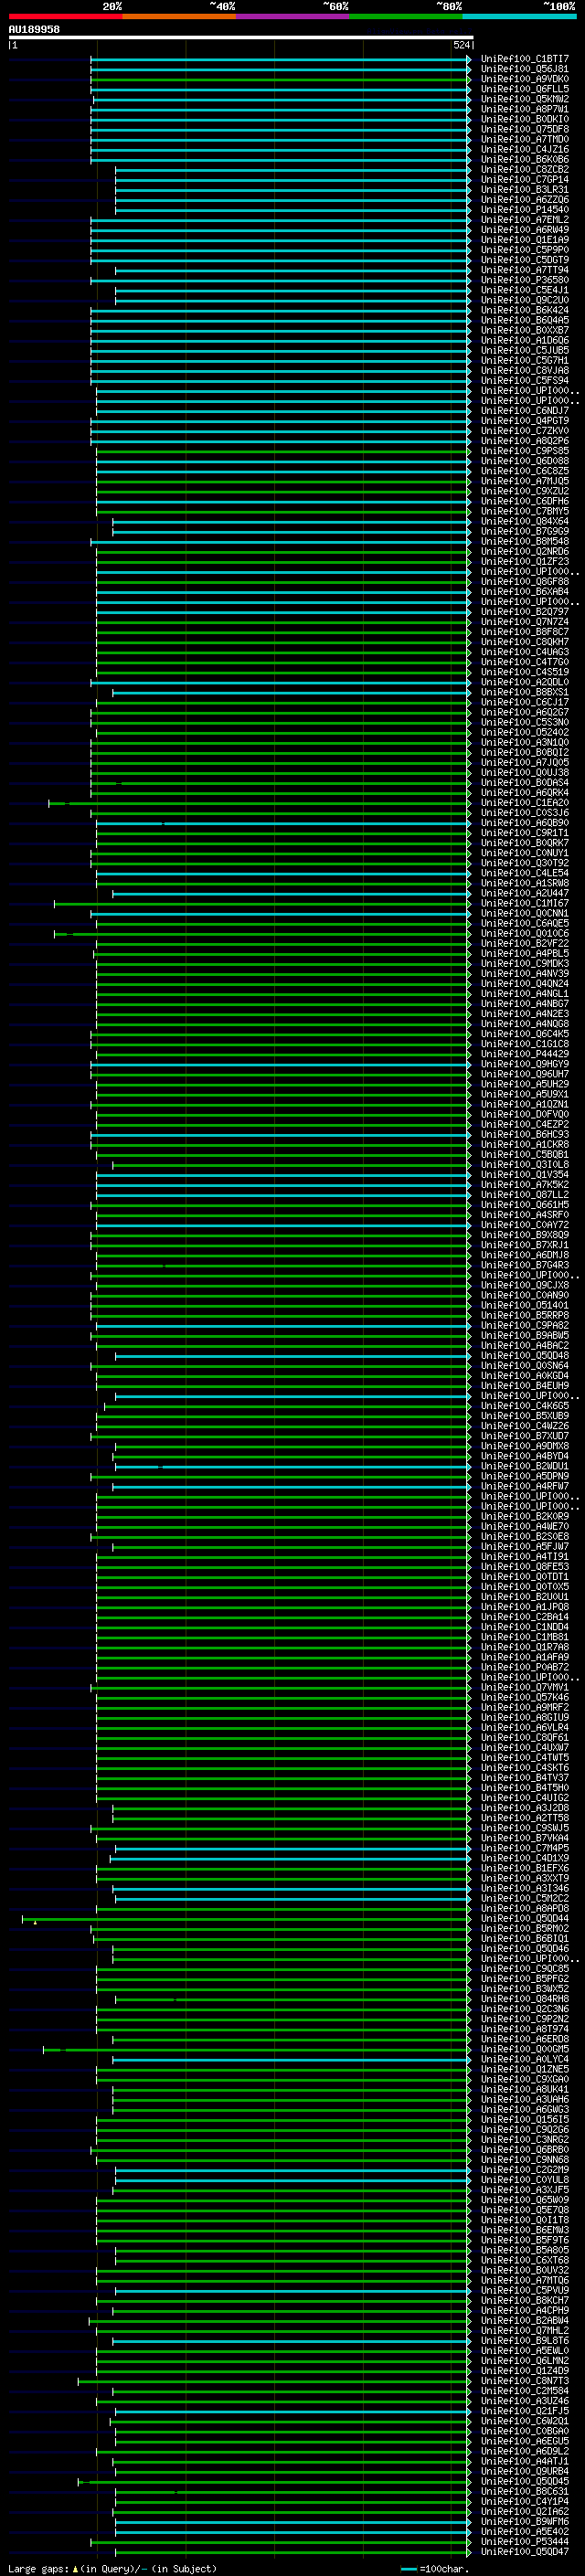The image size is (585, 2576).
Task: Click the orange ~40% identity legend segment
Action: (179, 16)
